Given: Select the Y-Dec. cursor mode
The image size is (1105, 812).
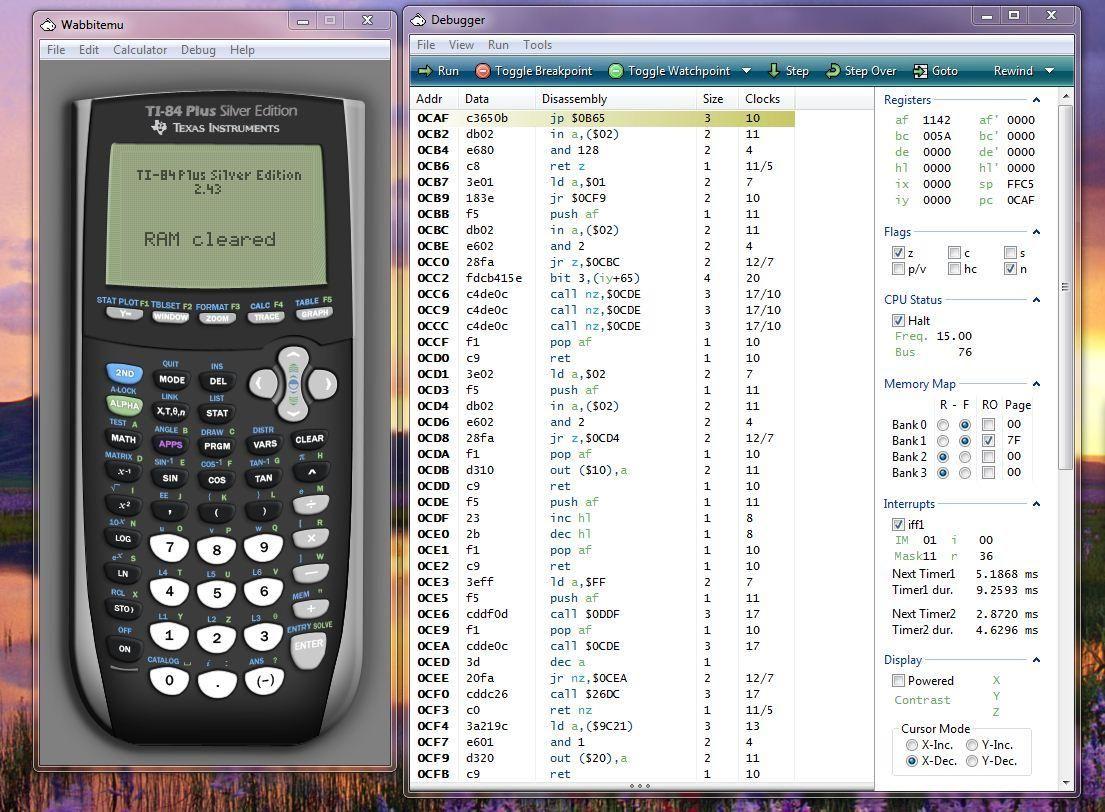Looking at the screenshot, I should (972, 761).
